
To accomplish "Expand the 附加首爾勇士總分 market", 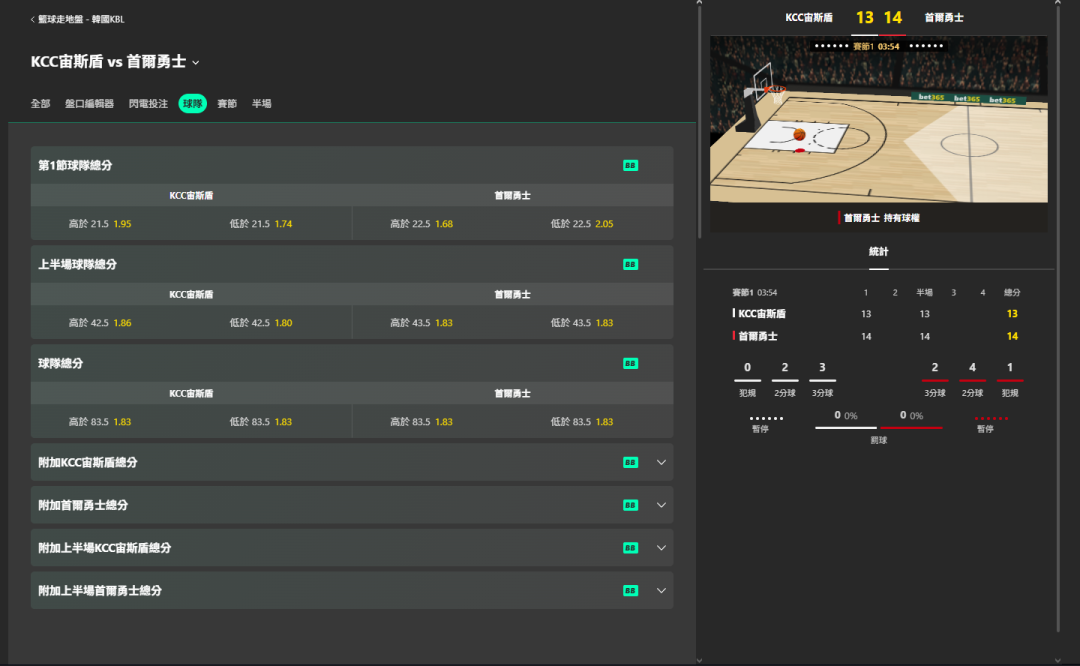I will pos(661,505).
